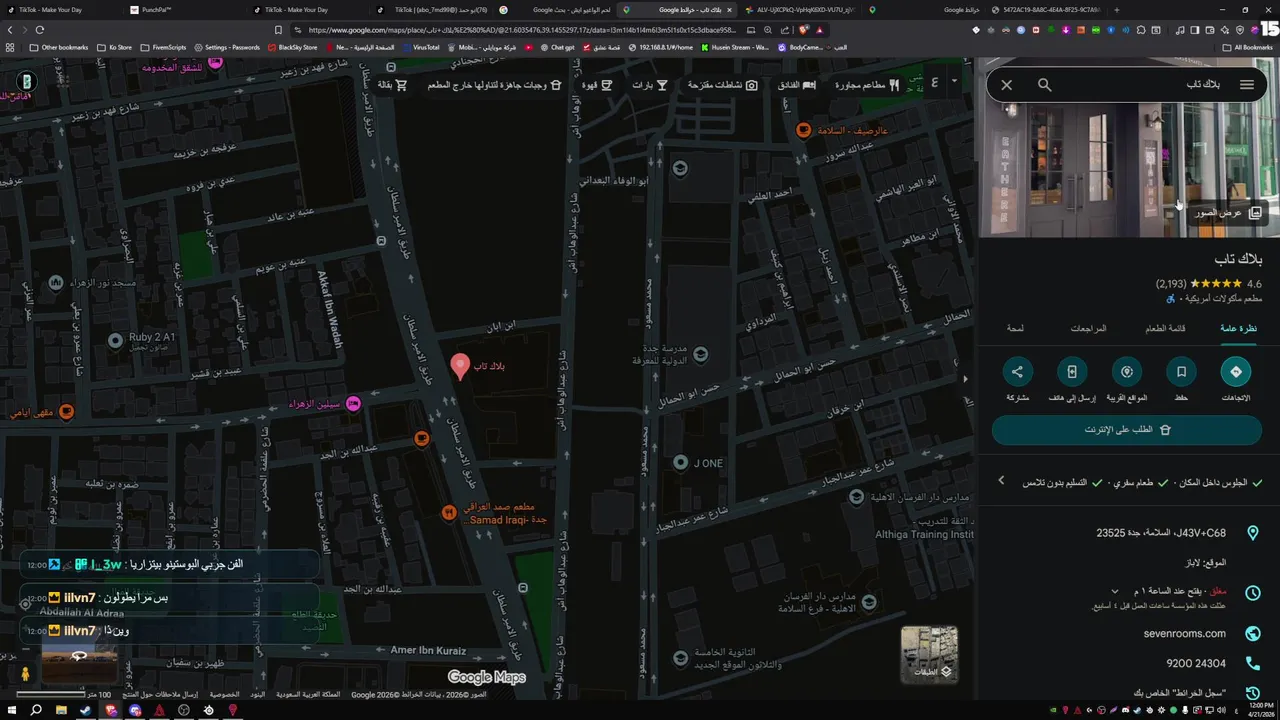Click the send feedback link in map footer
Image resolution: width=1280 pixels, height=720 pixels.
[x=160, y=694]
